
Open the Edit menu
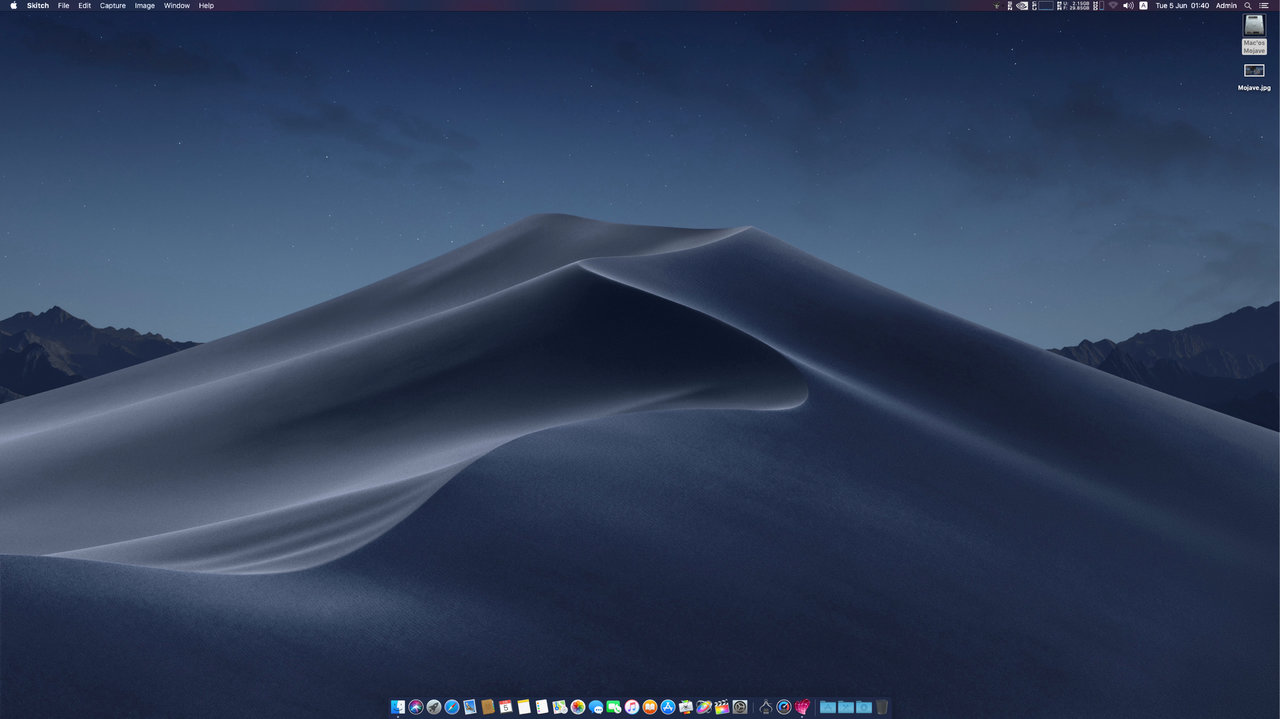pos(85,6)
